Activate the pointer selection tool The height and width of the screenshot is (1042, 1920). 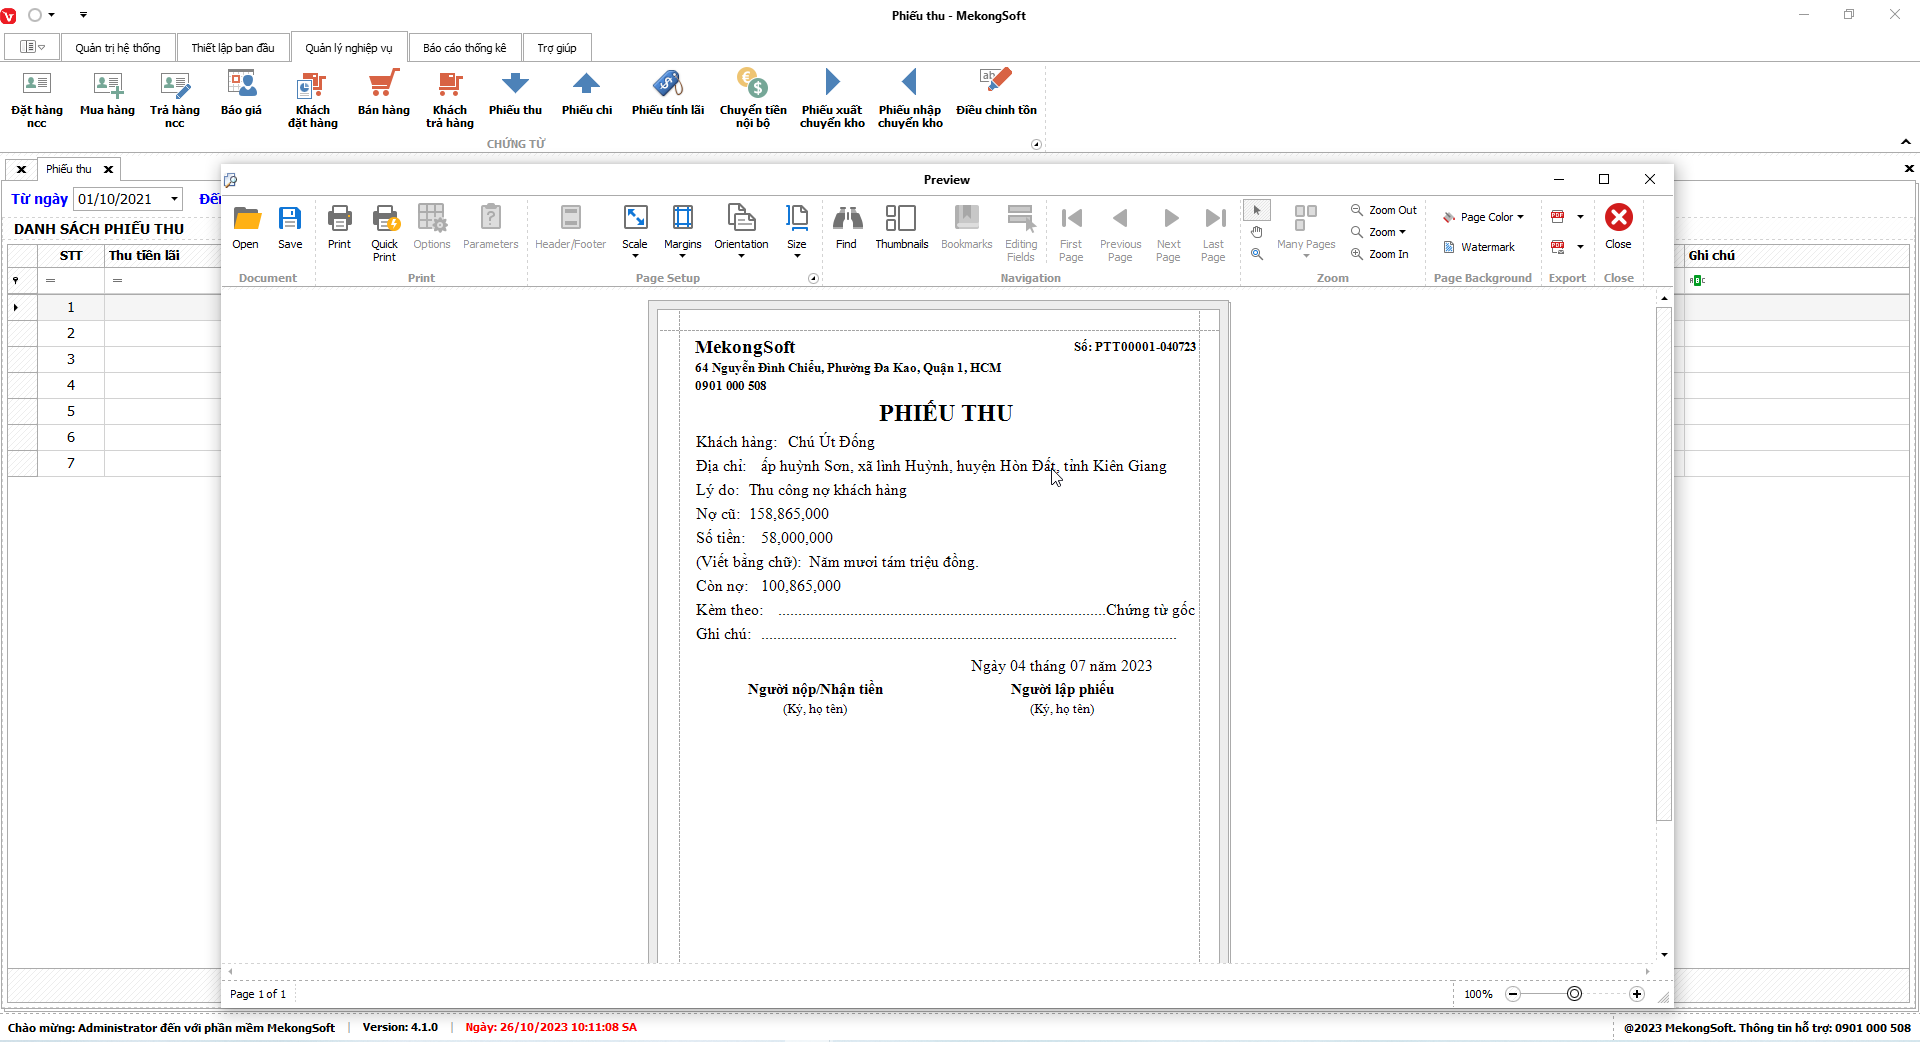pos(1257,210)
